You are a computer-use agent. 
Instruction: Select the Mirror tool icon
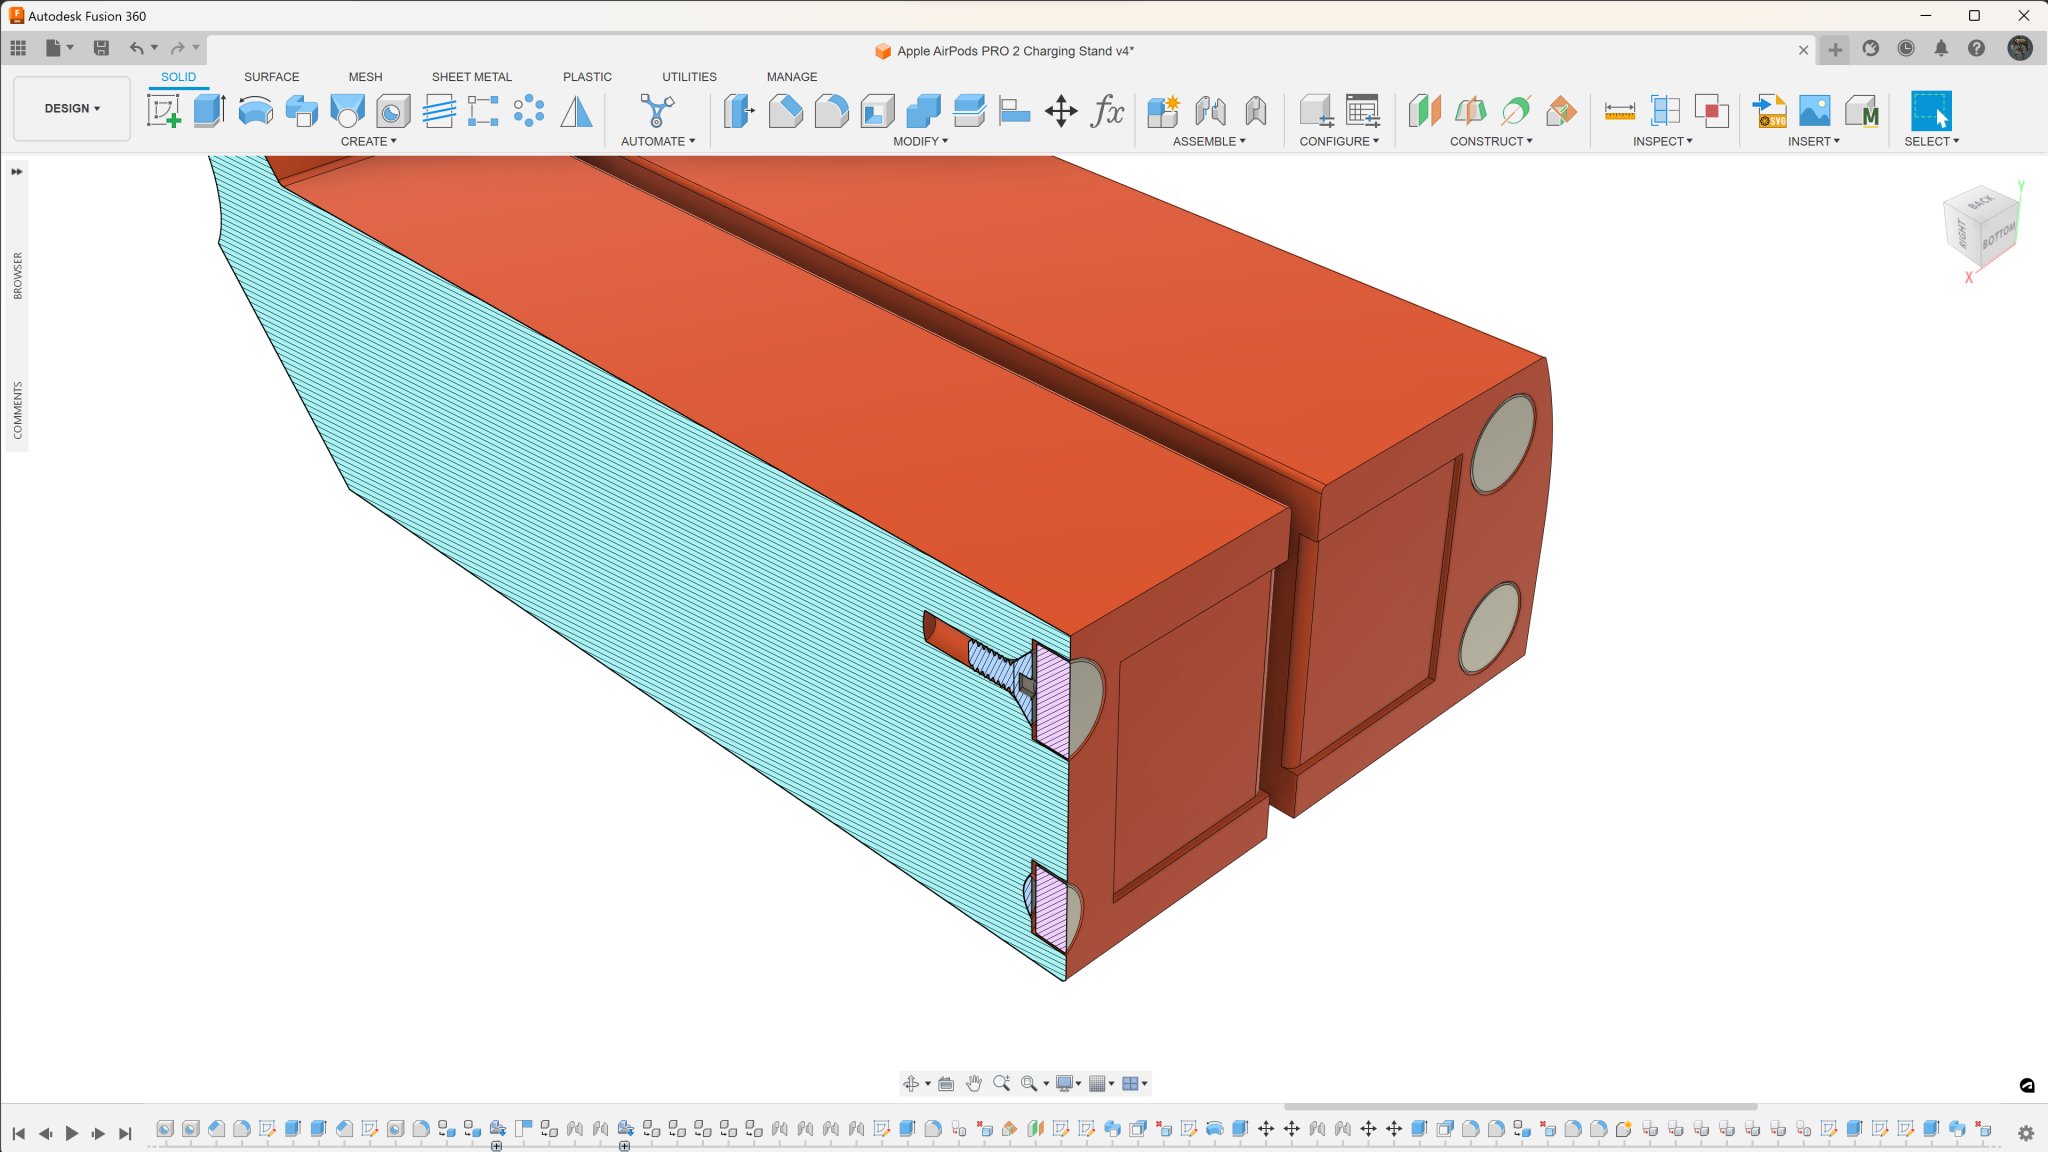pyautogui.click(x=576, y=111)
